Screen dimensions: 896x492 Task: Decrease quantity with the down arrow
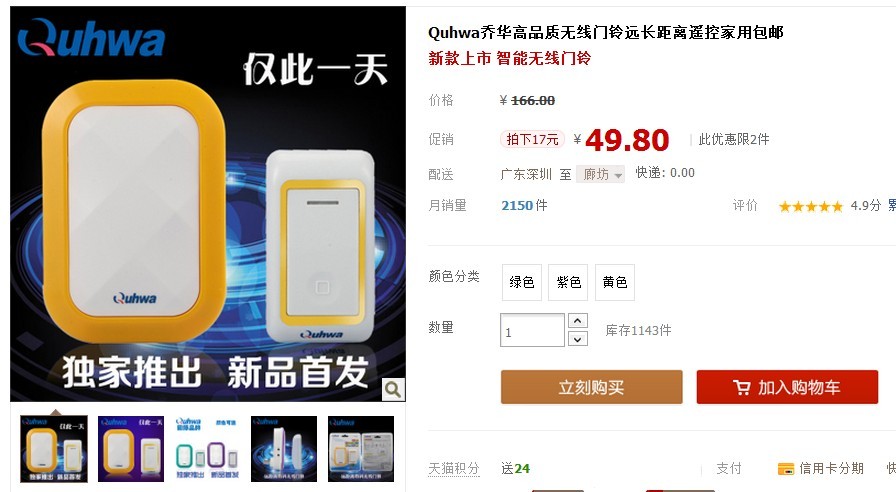pyautogui.click(x=578, y=339)
